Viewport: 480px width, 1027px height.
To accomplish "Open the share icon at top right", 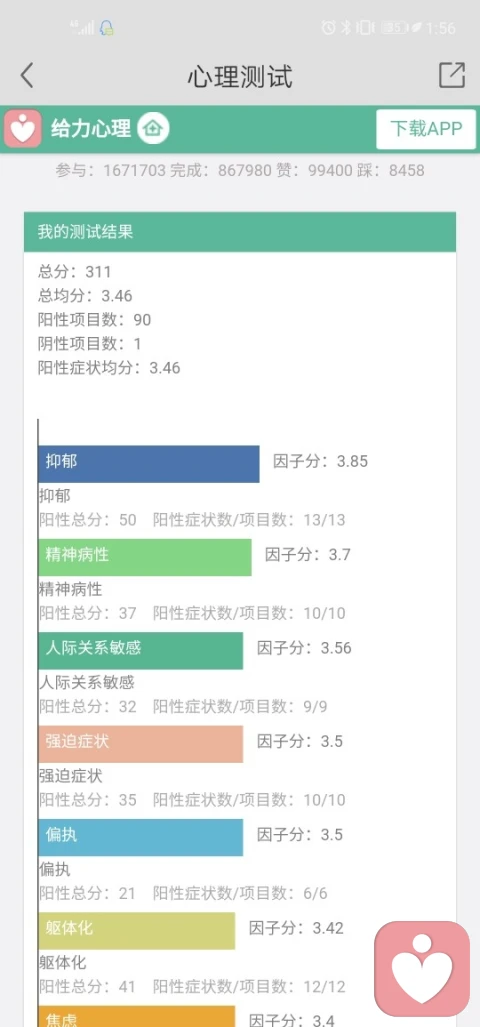I will pyautogui.click(x=452, y=75).
